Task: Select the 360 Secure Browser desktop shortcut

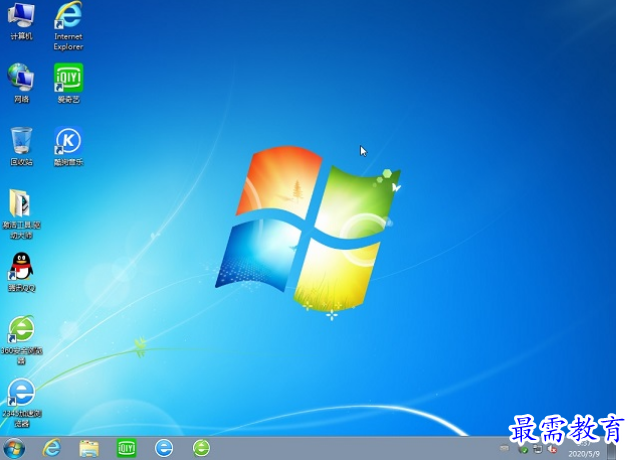Action: click(x=21, y=340)
